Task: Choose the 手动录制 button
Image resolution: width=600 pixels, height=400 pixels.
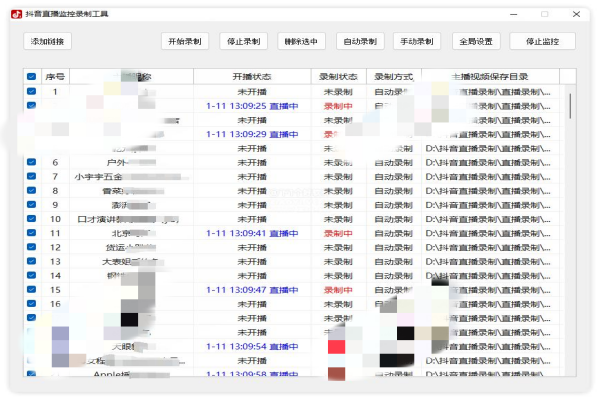Action: pos(417,42)
